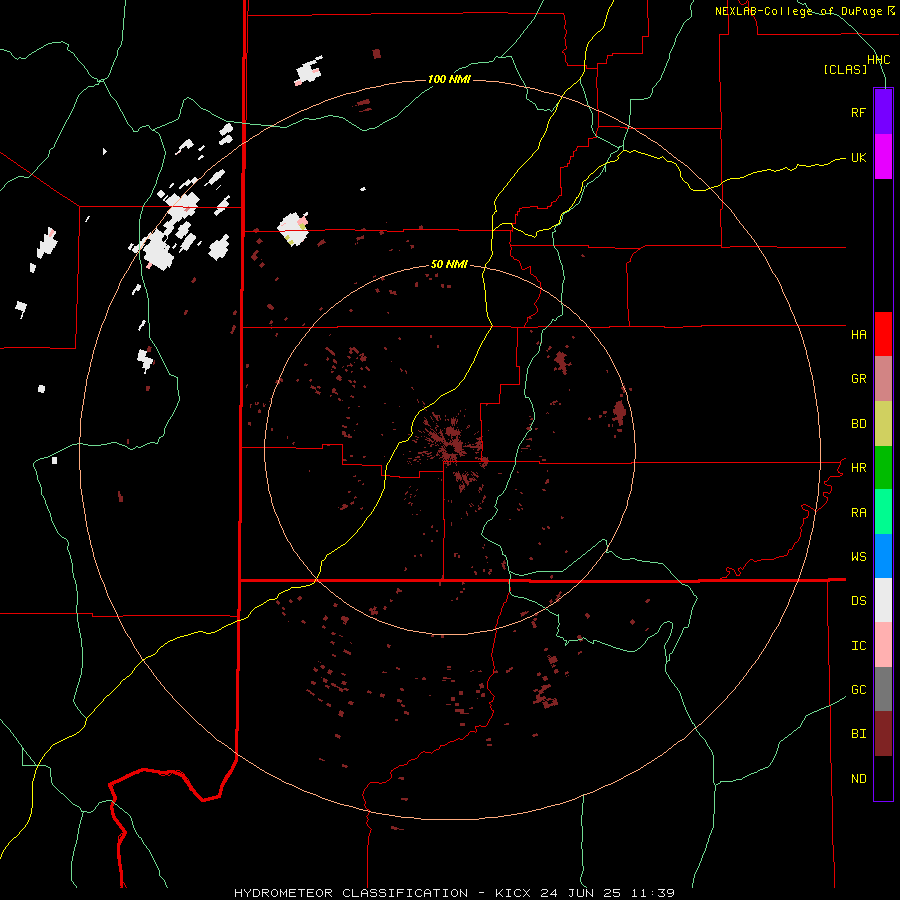The image size is (900, 900).
Task: Click the BD legend label
Action: click(858, 424)
